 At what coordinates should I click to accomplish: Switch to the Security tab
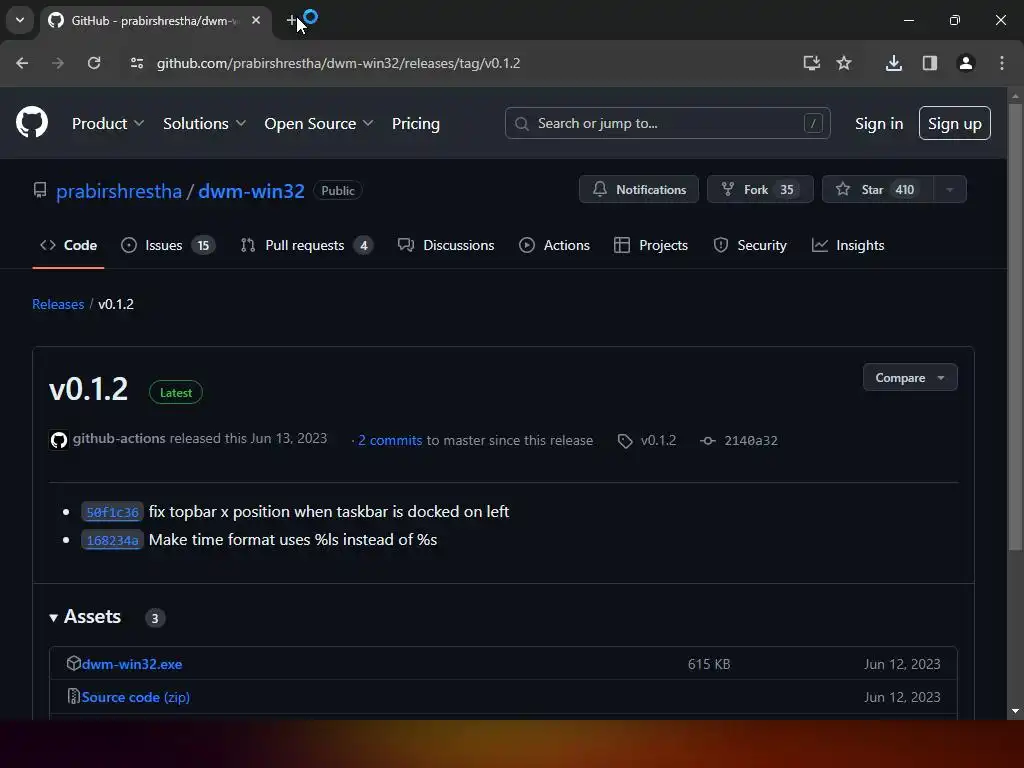(x=750, y=245)
